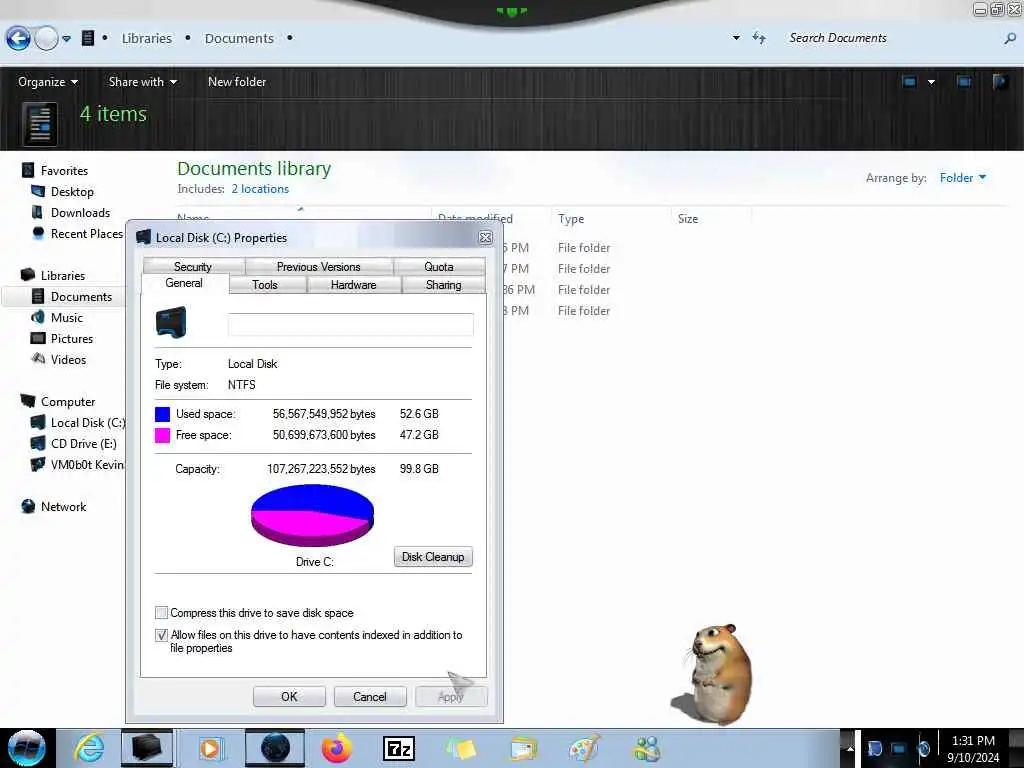Toggle the preview pane icon
Viewport: 1024px width, 768px height.
pyautogui.click(x=964, y=82)
